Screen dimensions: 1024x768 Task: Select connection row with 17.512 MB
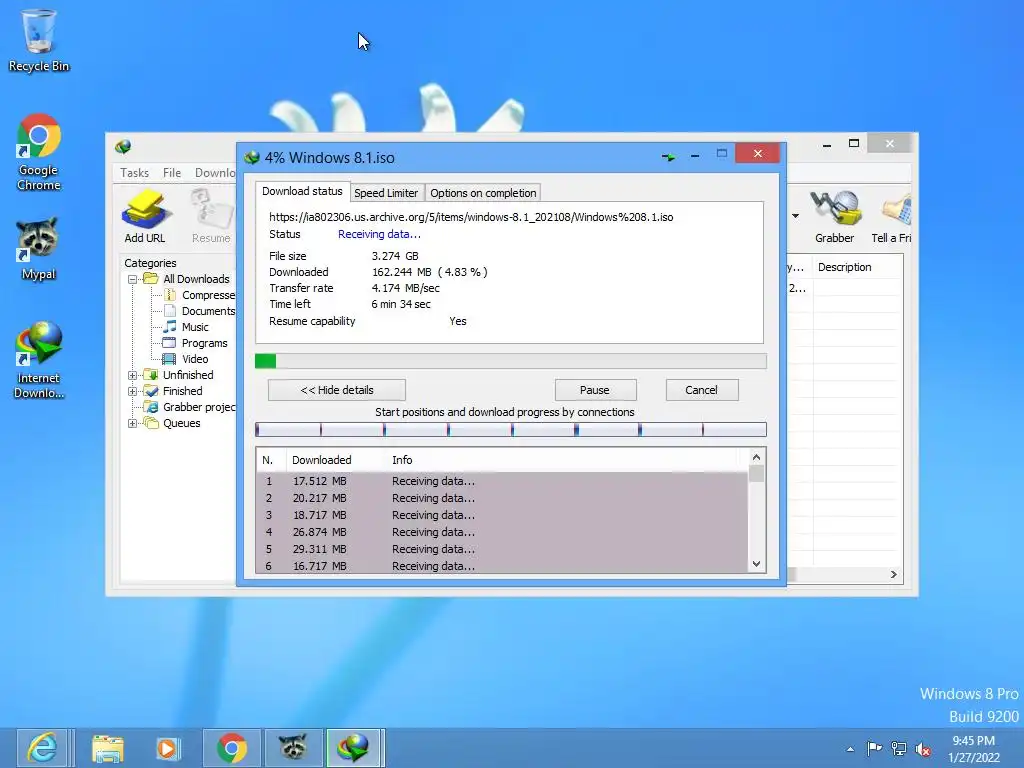tap(502, 481)
